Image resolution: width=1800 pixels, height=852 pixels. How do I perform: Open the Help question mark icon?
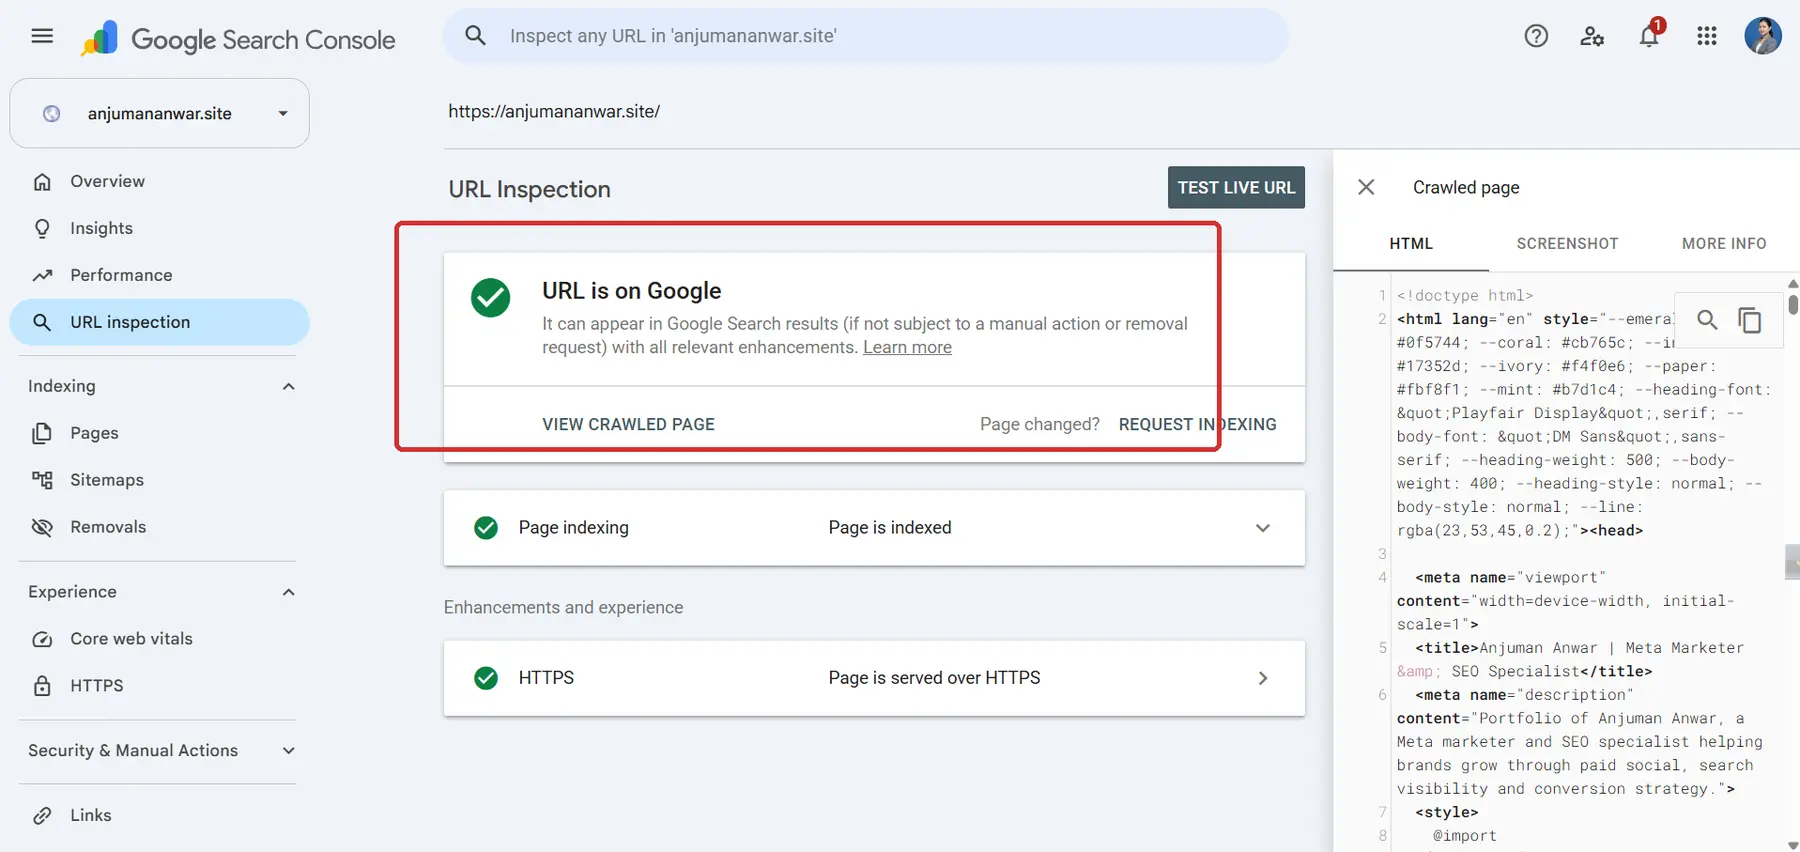[x=1536, y=36]
